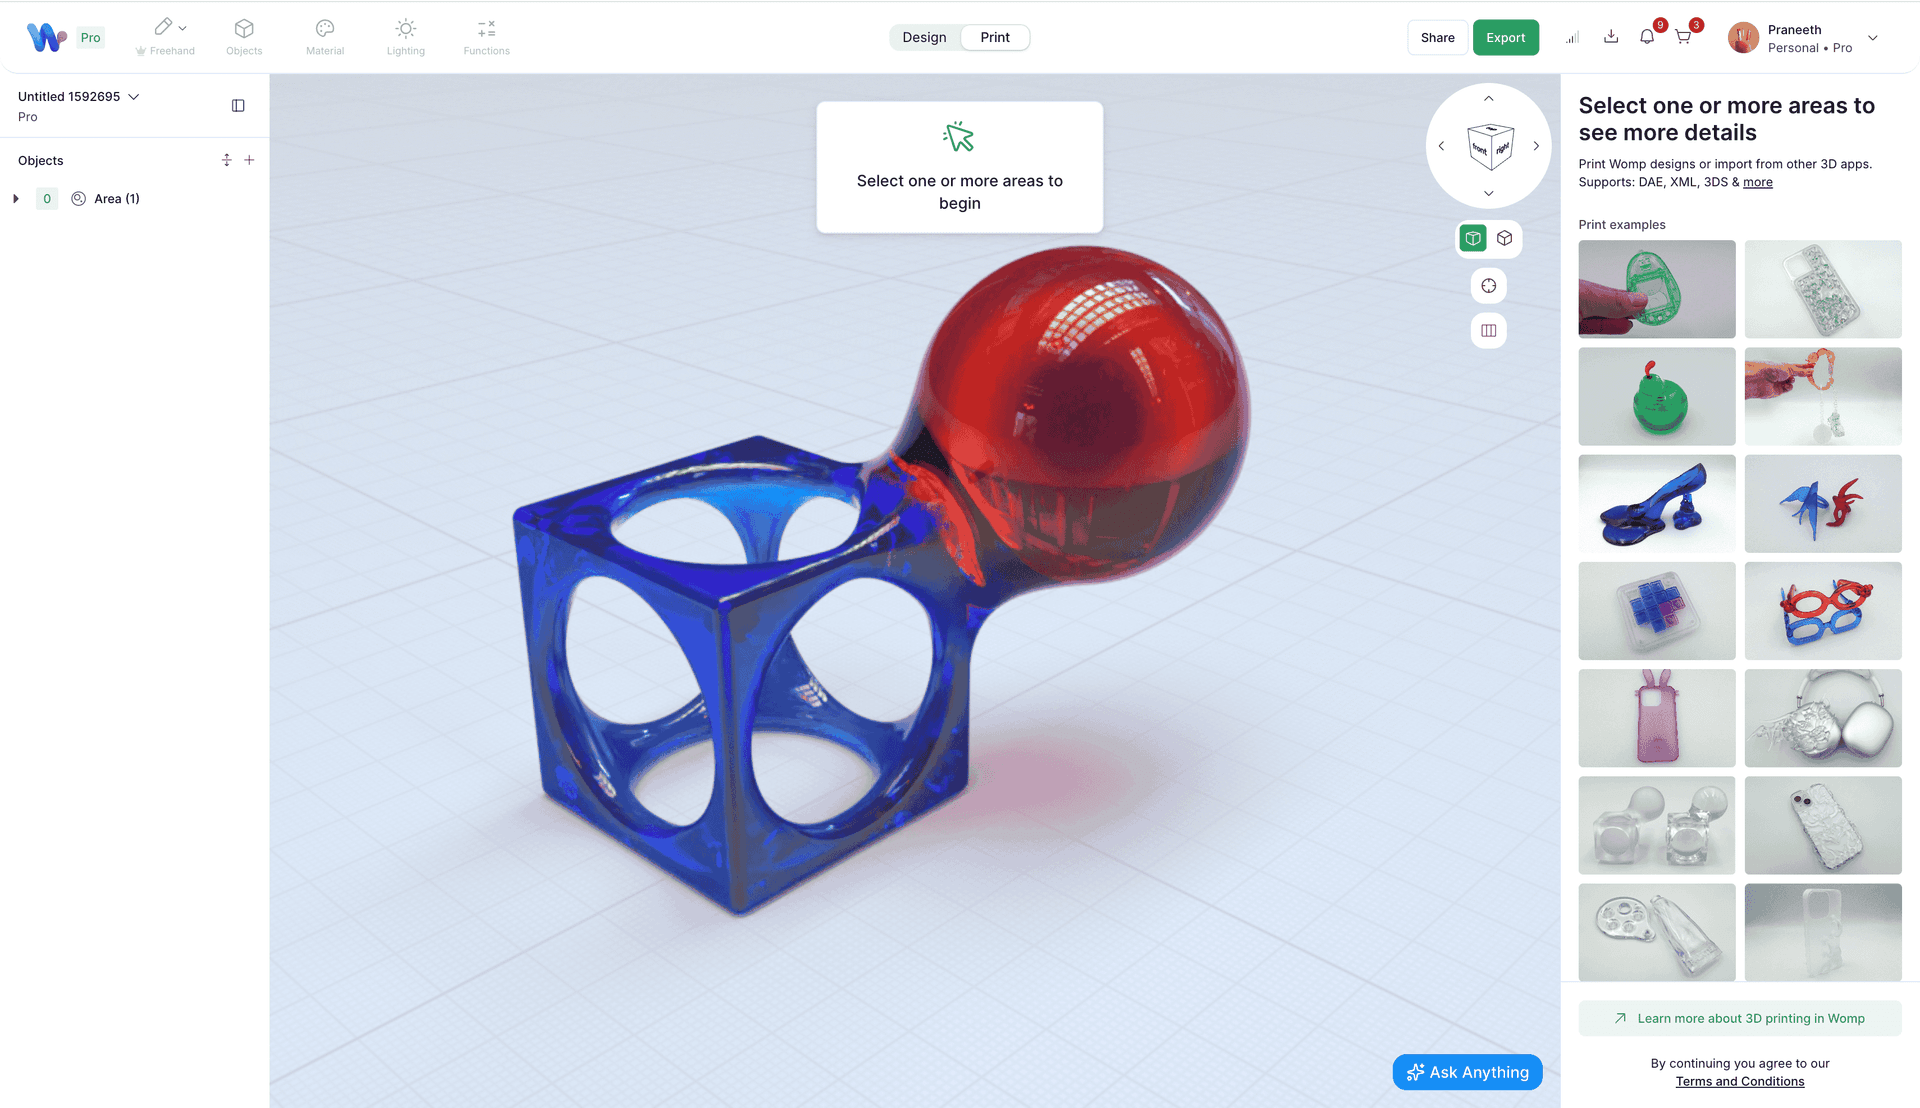The height and width of the screenshot is (1108, 1920).
Task: Click the green Export button
Action: 1506,37
